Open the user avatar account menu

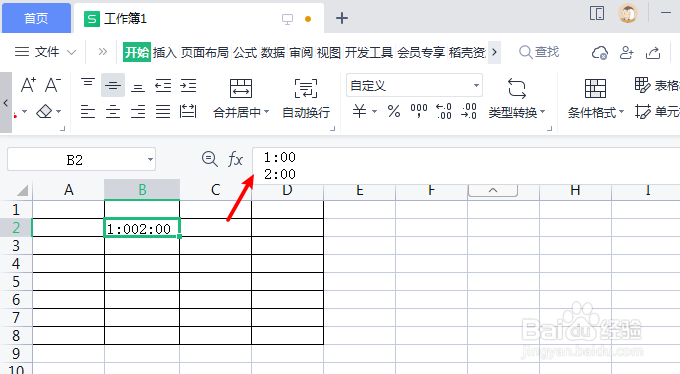pyautogui.click(x=628, y=13)
